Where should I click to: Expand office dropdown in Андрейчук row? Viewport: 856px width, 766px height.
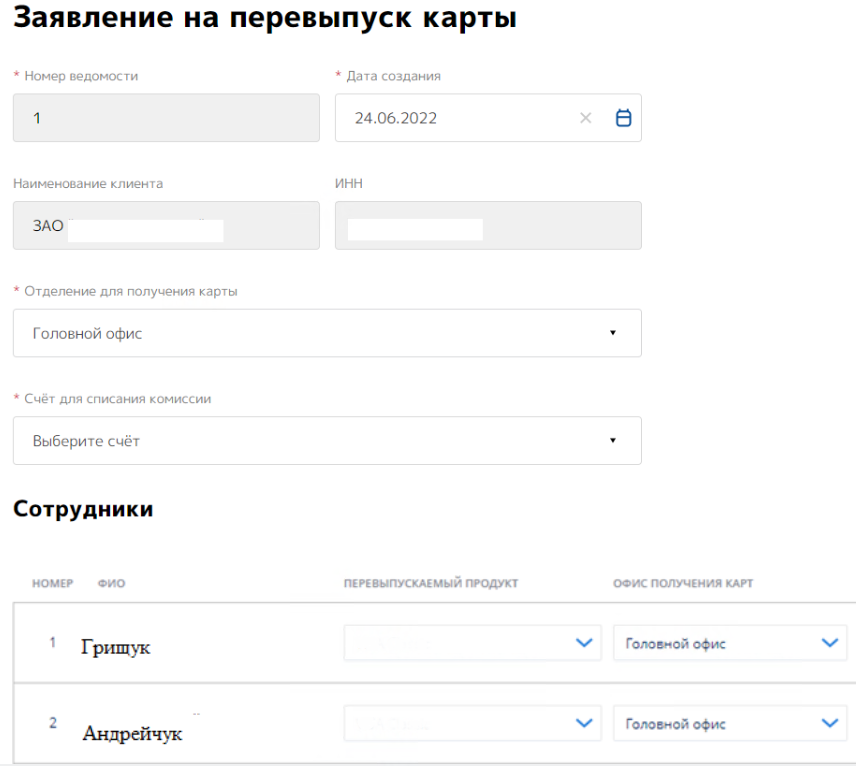730,723
